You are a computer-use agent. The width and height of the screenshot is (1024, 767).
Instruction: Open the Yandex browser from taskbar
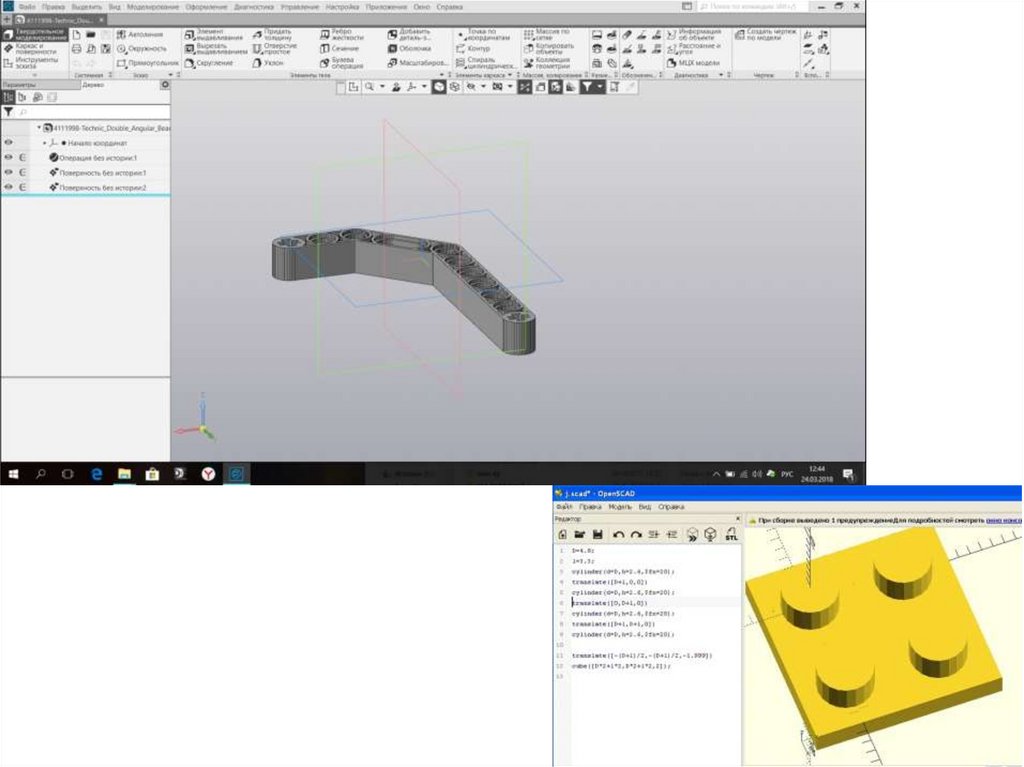pos(208,473)
